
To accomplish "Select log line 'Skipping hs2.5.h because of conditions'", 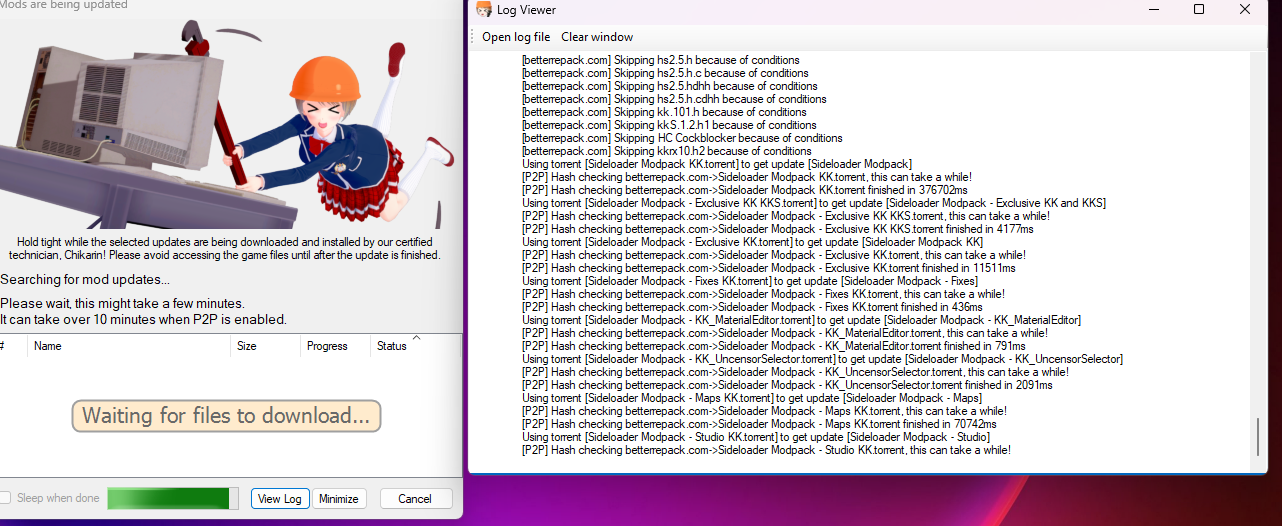I will (659, 60).
